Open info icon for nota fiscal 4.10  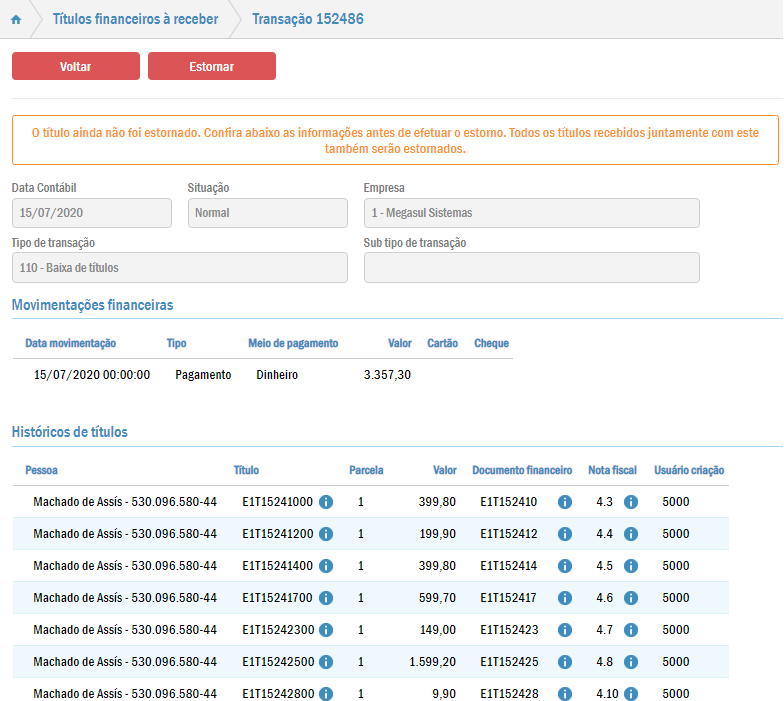click(631, 694)
